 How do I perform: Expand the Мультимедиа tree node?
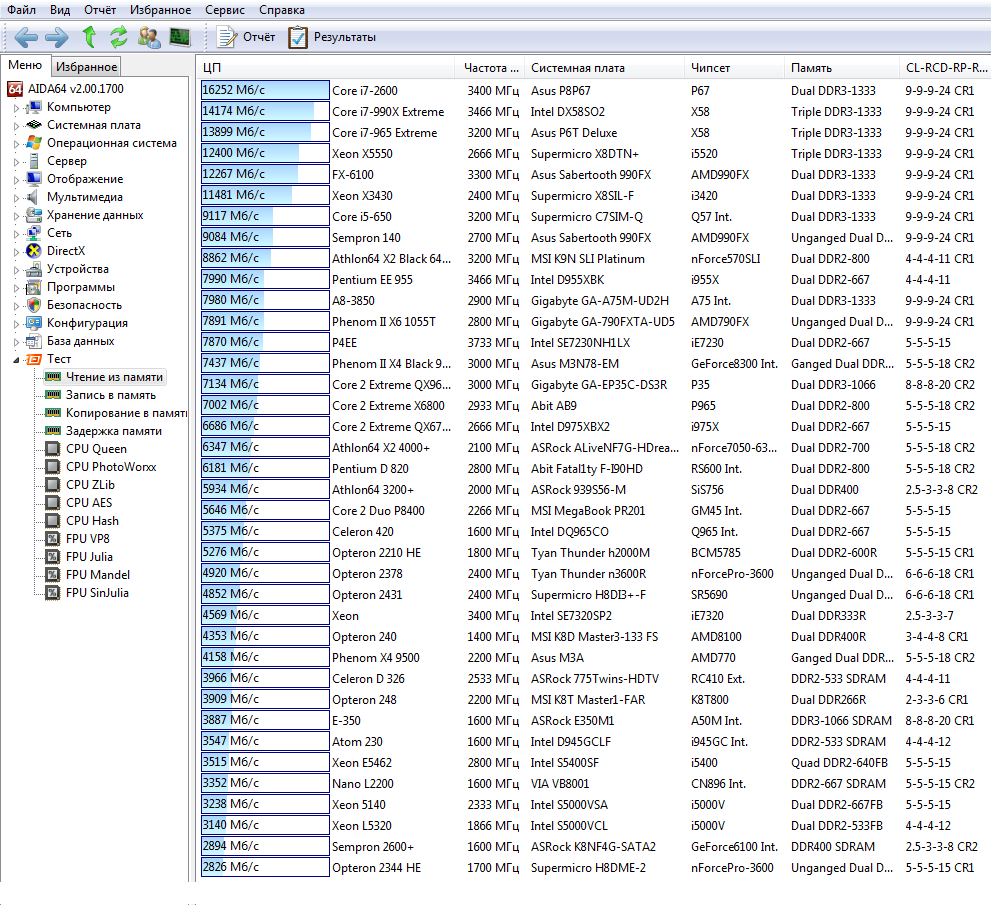click(16, 198)
